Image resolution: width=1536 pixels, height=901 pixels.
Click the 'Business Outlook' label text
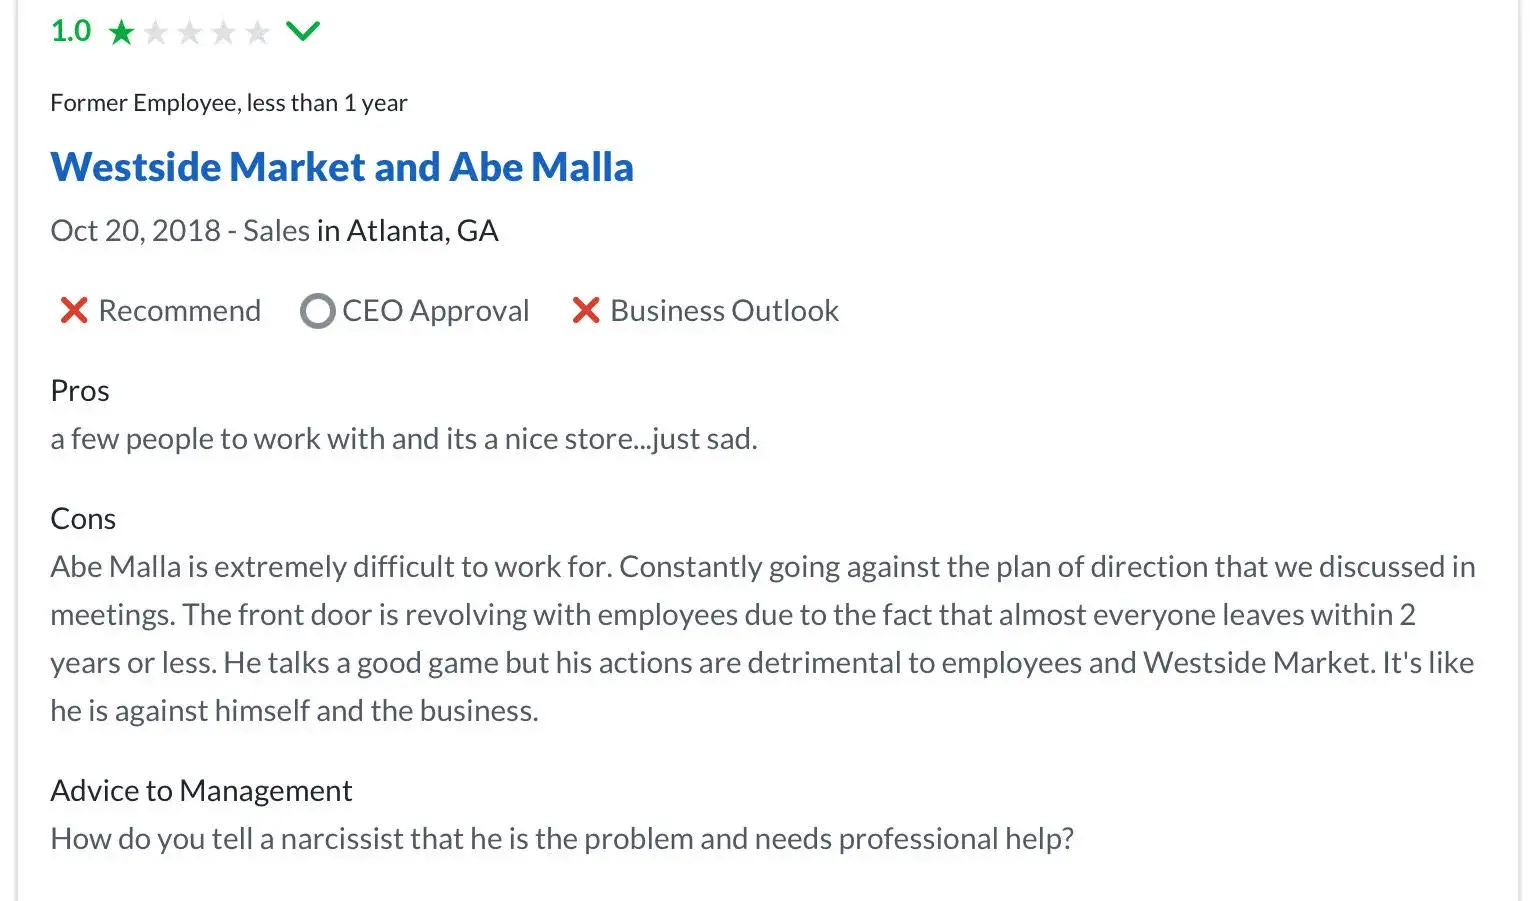coord(724,311)
